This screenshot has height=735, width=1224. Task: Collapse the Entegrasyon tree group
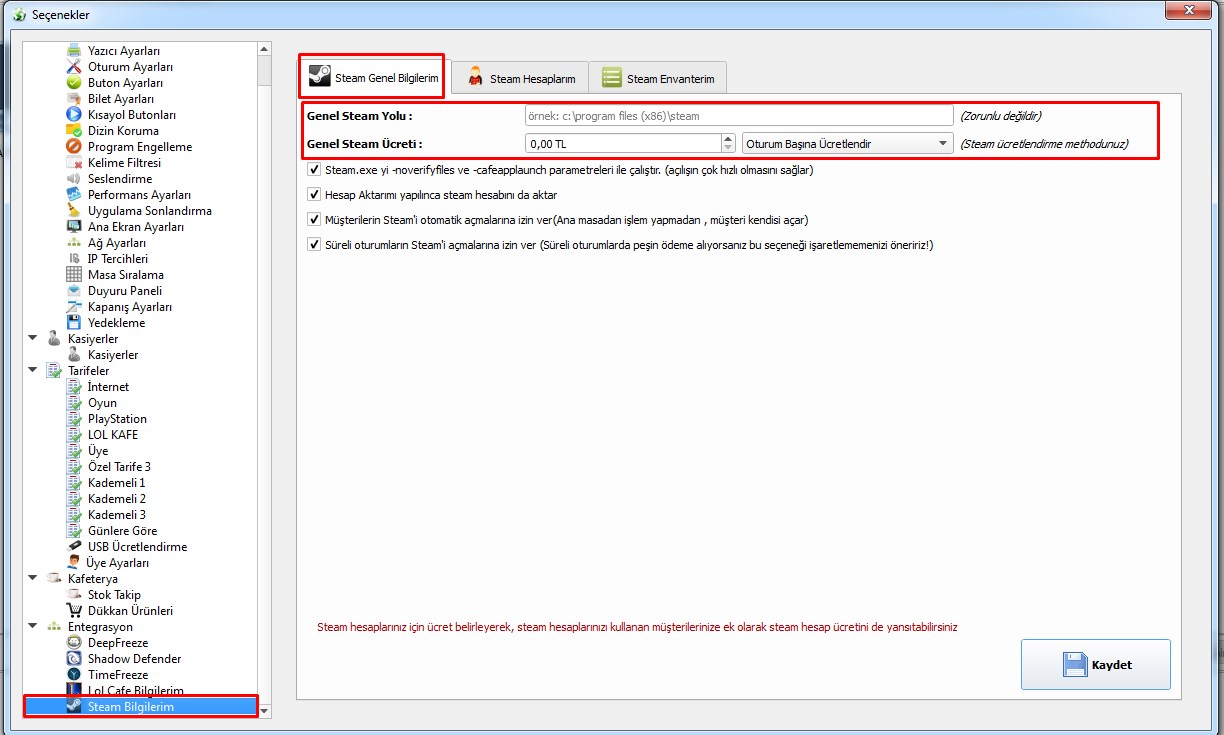click(33, 627)
